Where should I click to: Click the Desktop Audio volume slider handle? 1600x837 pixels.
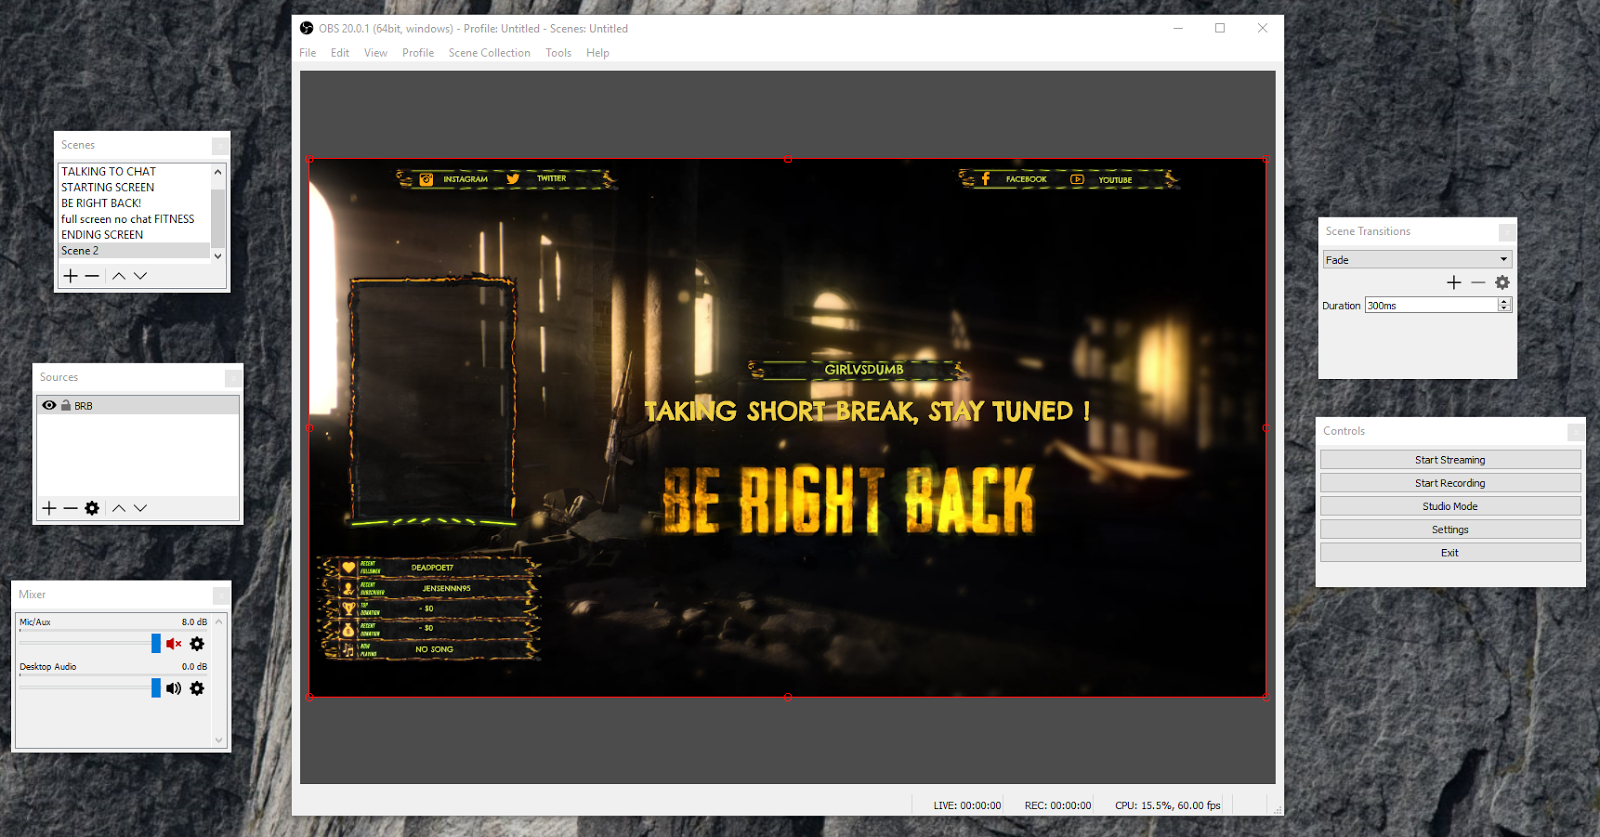pos(156,687)
